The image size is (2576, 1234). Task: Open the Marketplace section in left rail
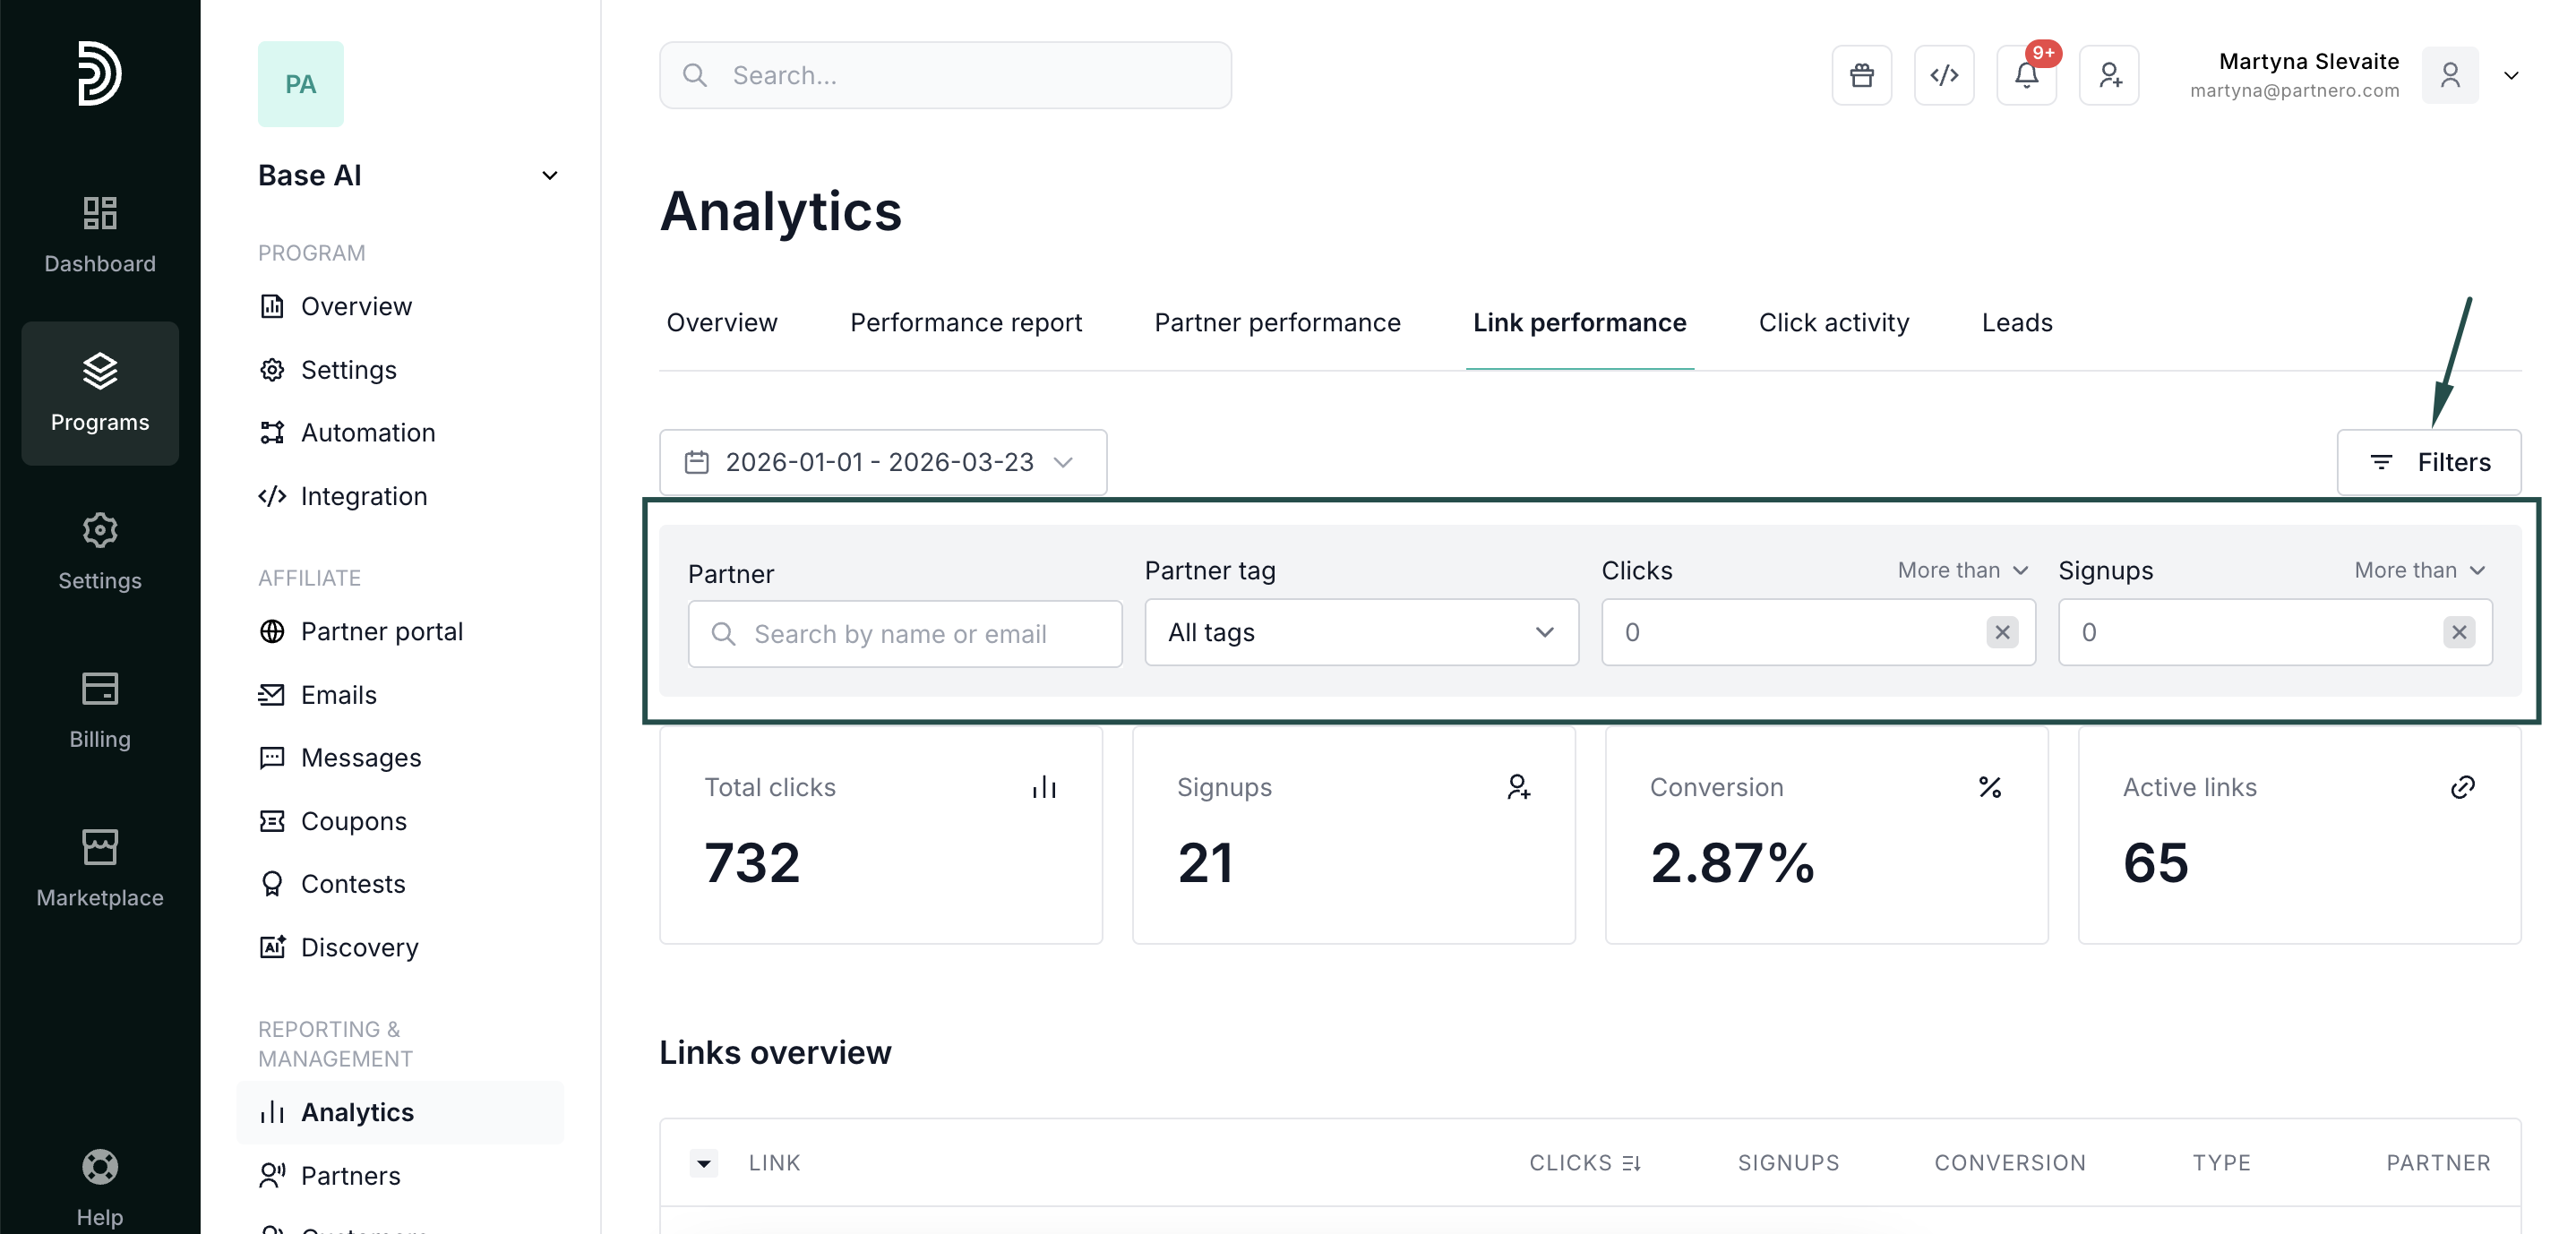pos(99,867)
